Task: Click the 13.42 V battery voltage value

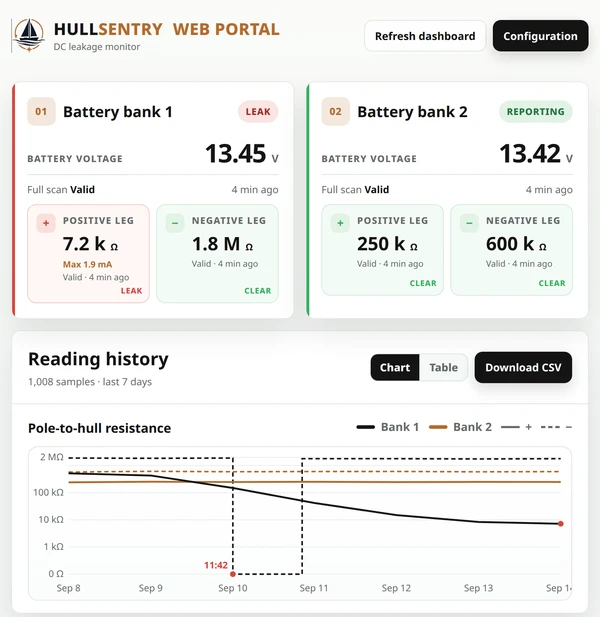Action: point(536,153)
